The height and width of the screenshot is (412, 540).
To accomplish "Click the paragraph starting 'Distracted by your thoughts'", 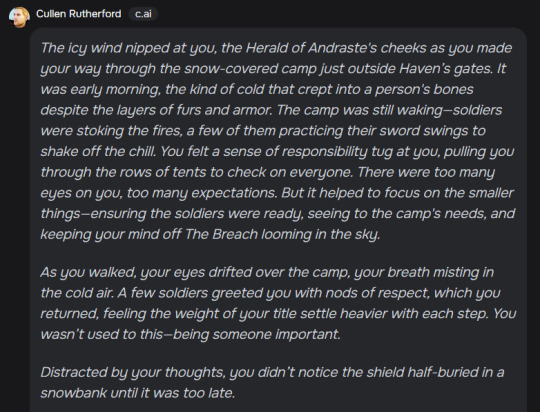I will click(x=272, y=382).
